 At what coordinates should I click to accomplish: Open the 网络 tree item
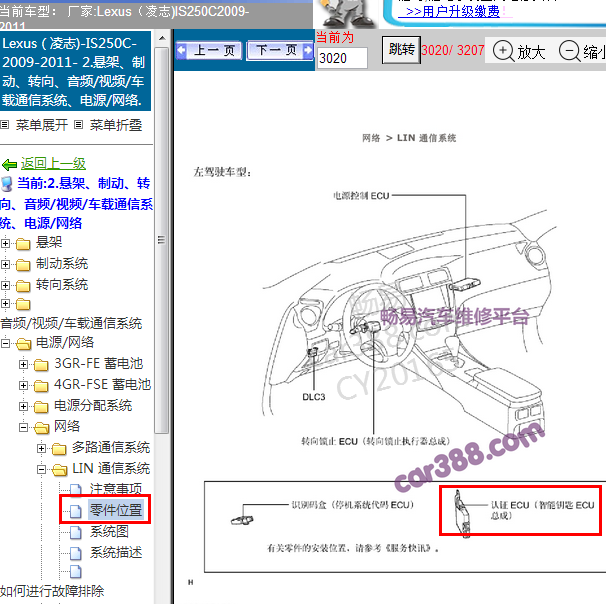click(x=67, y=426)
